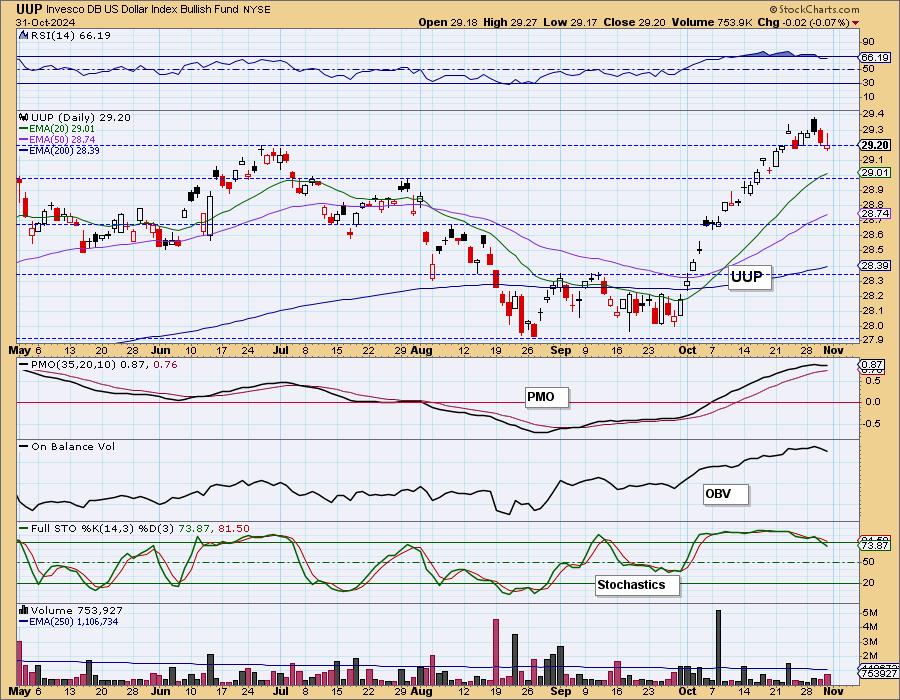Click the Aug label on the price chart axis

coord(421,349)
